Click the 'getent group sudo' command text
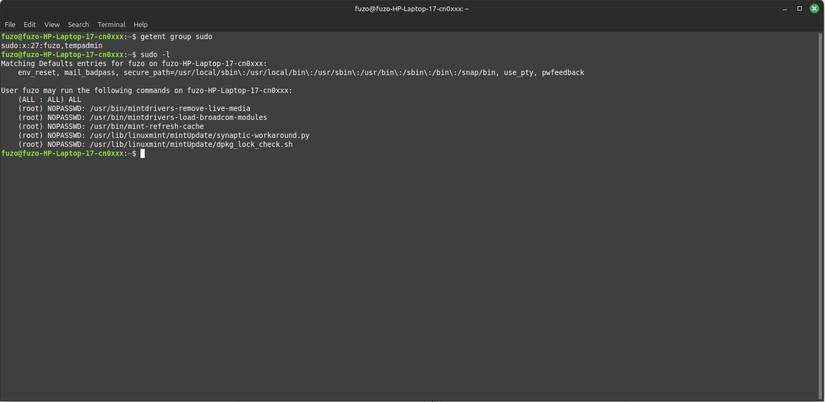Screen dimensions: 825x402 pyautogui.click(x=176, y=37)
